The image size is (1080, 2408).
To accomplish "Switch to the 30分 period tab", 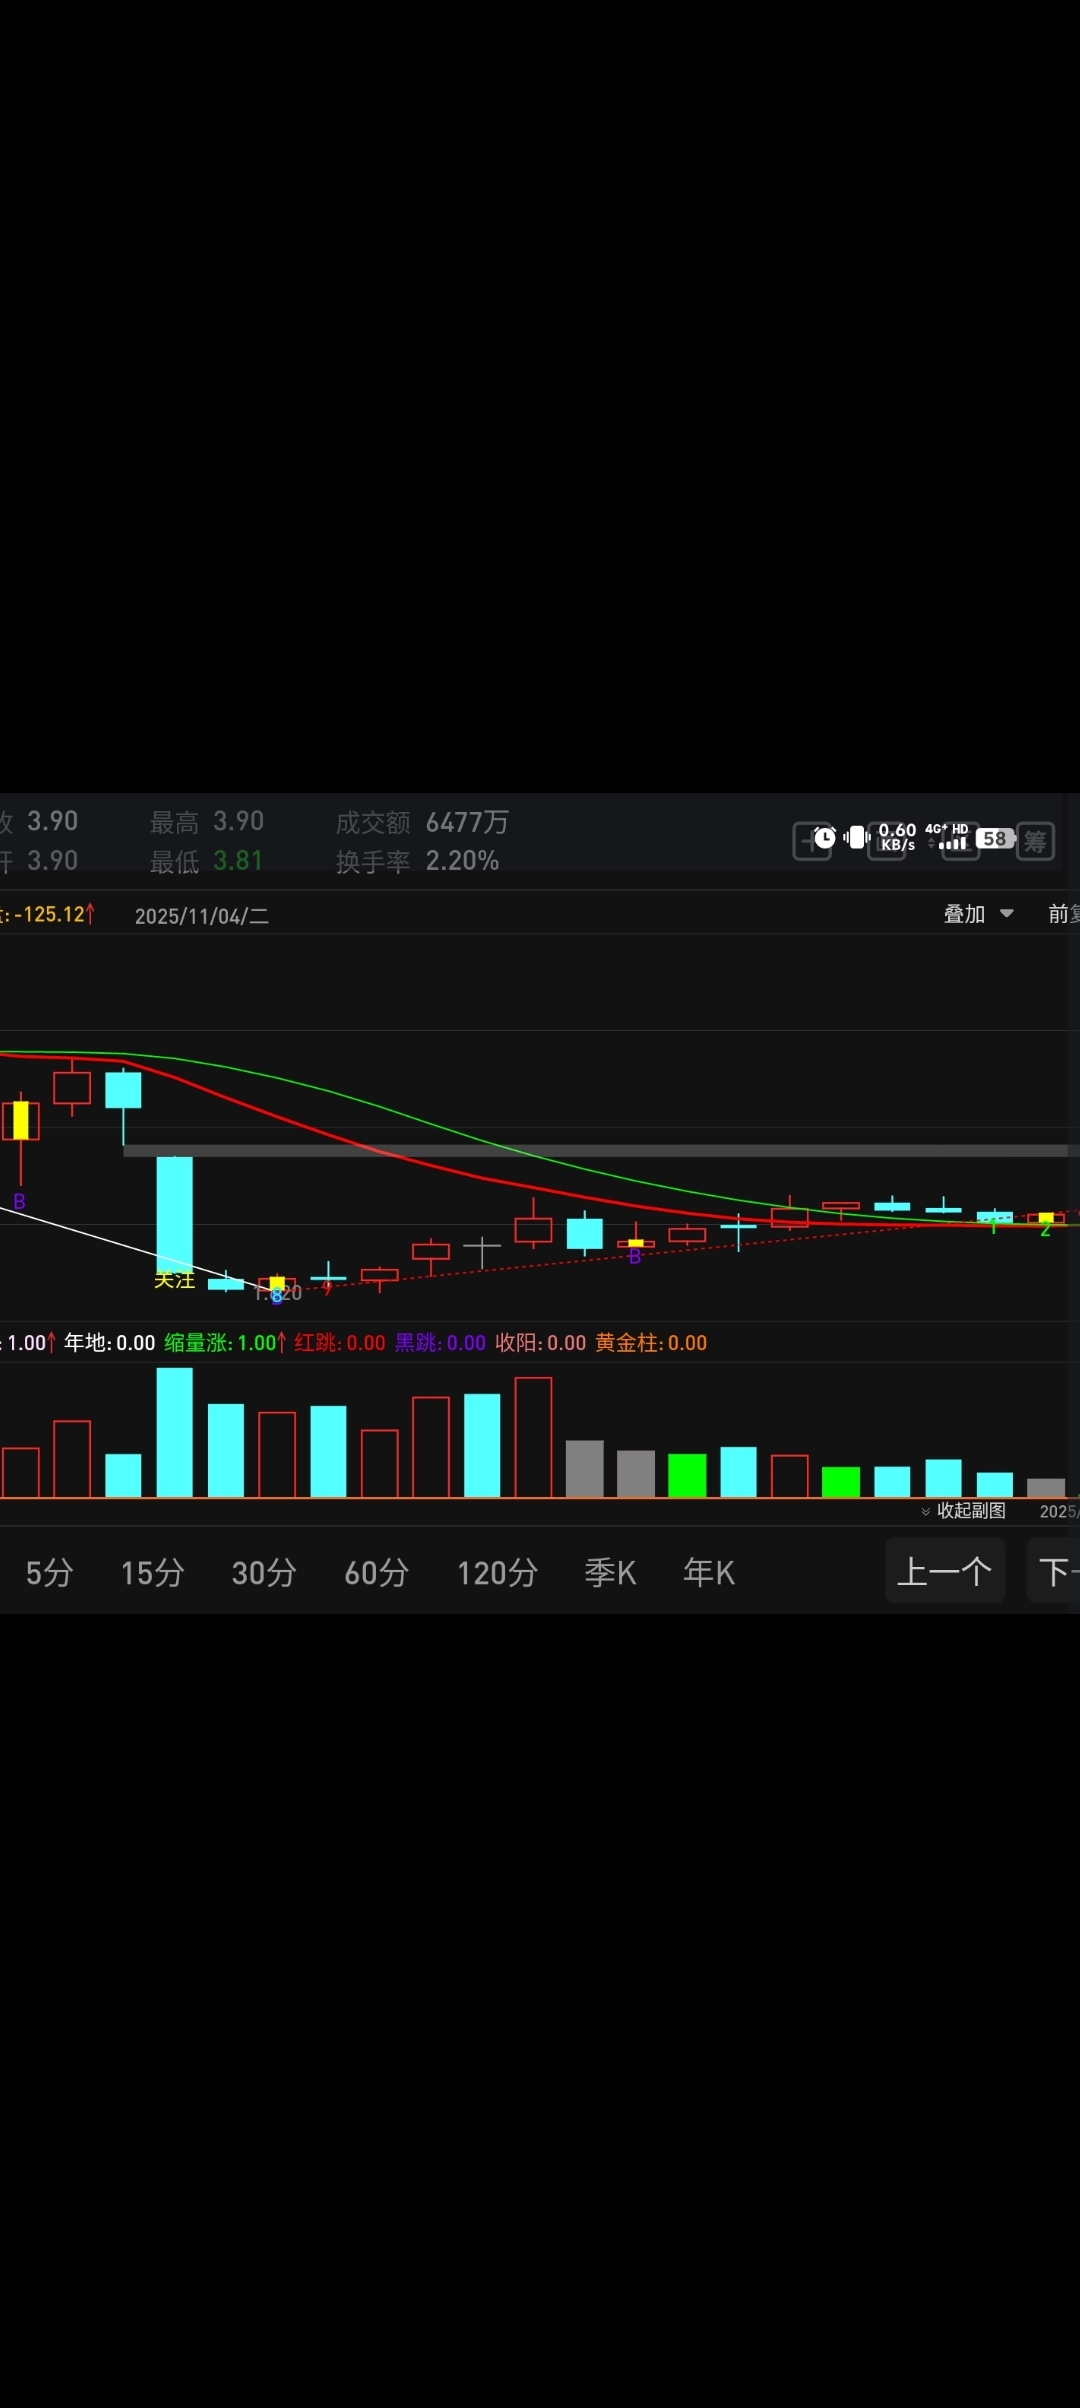I will click(x=264, y=1573).
